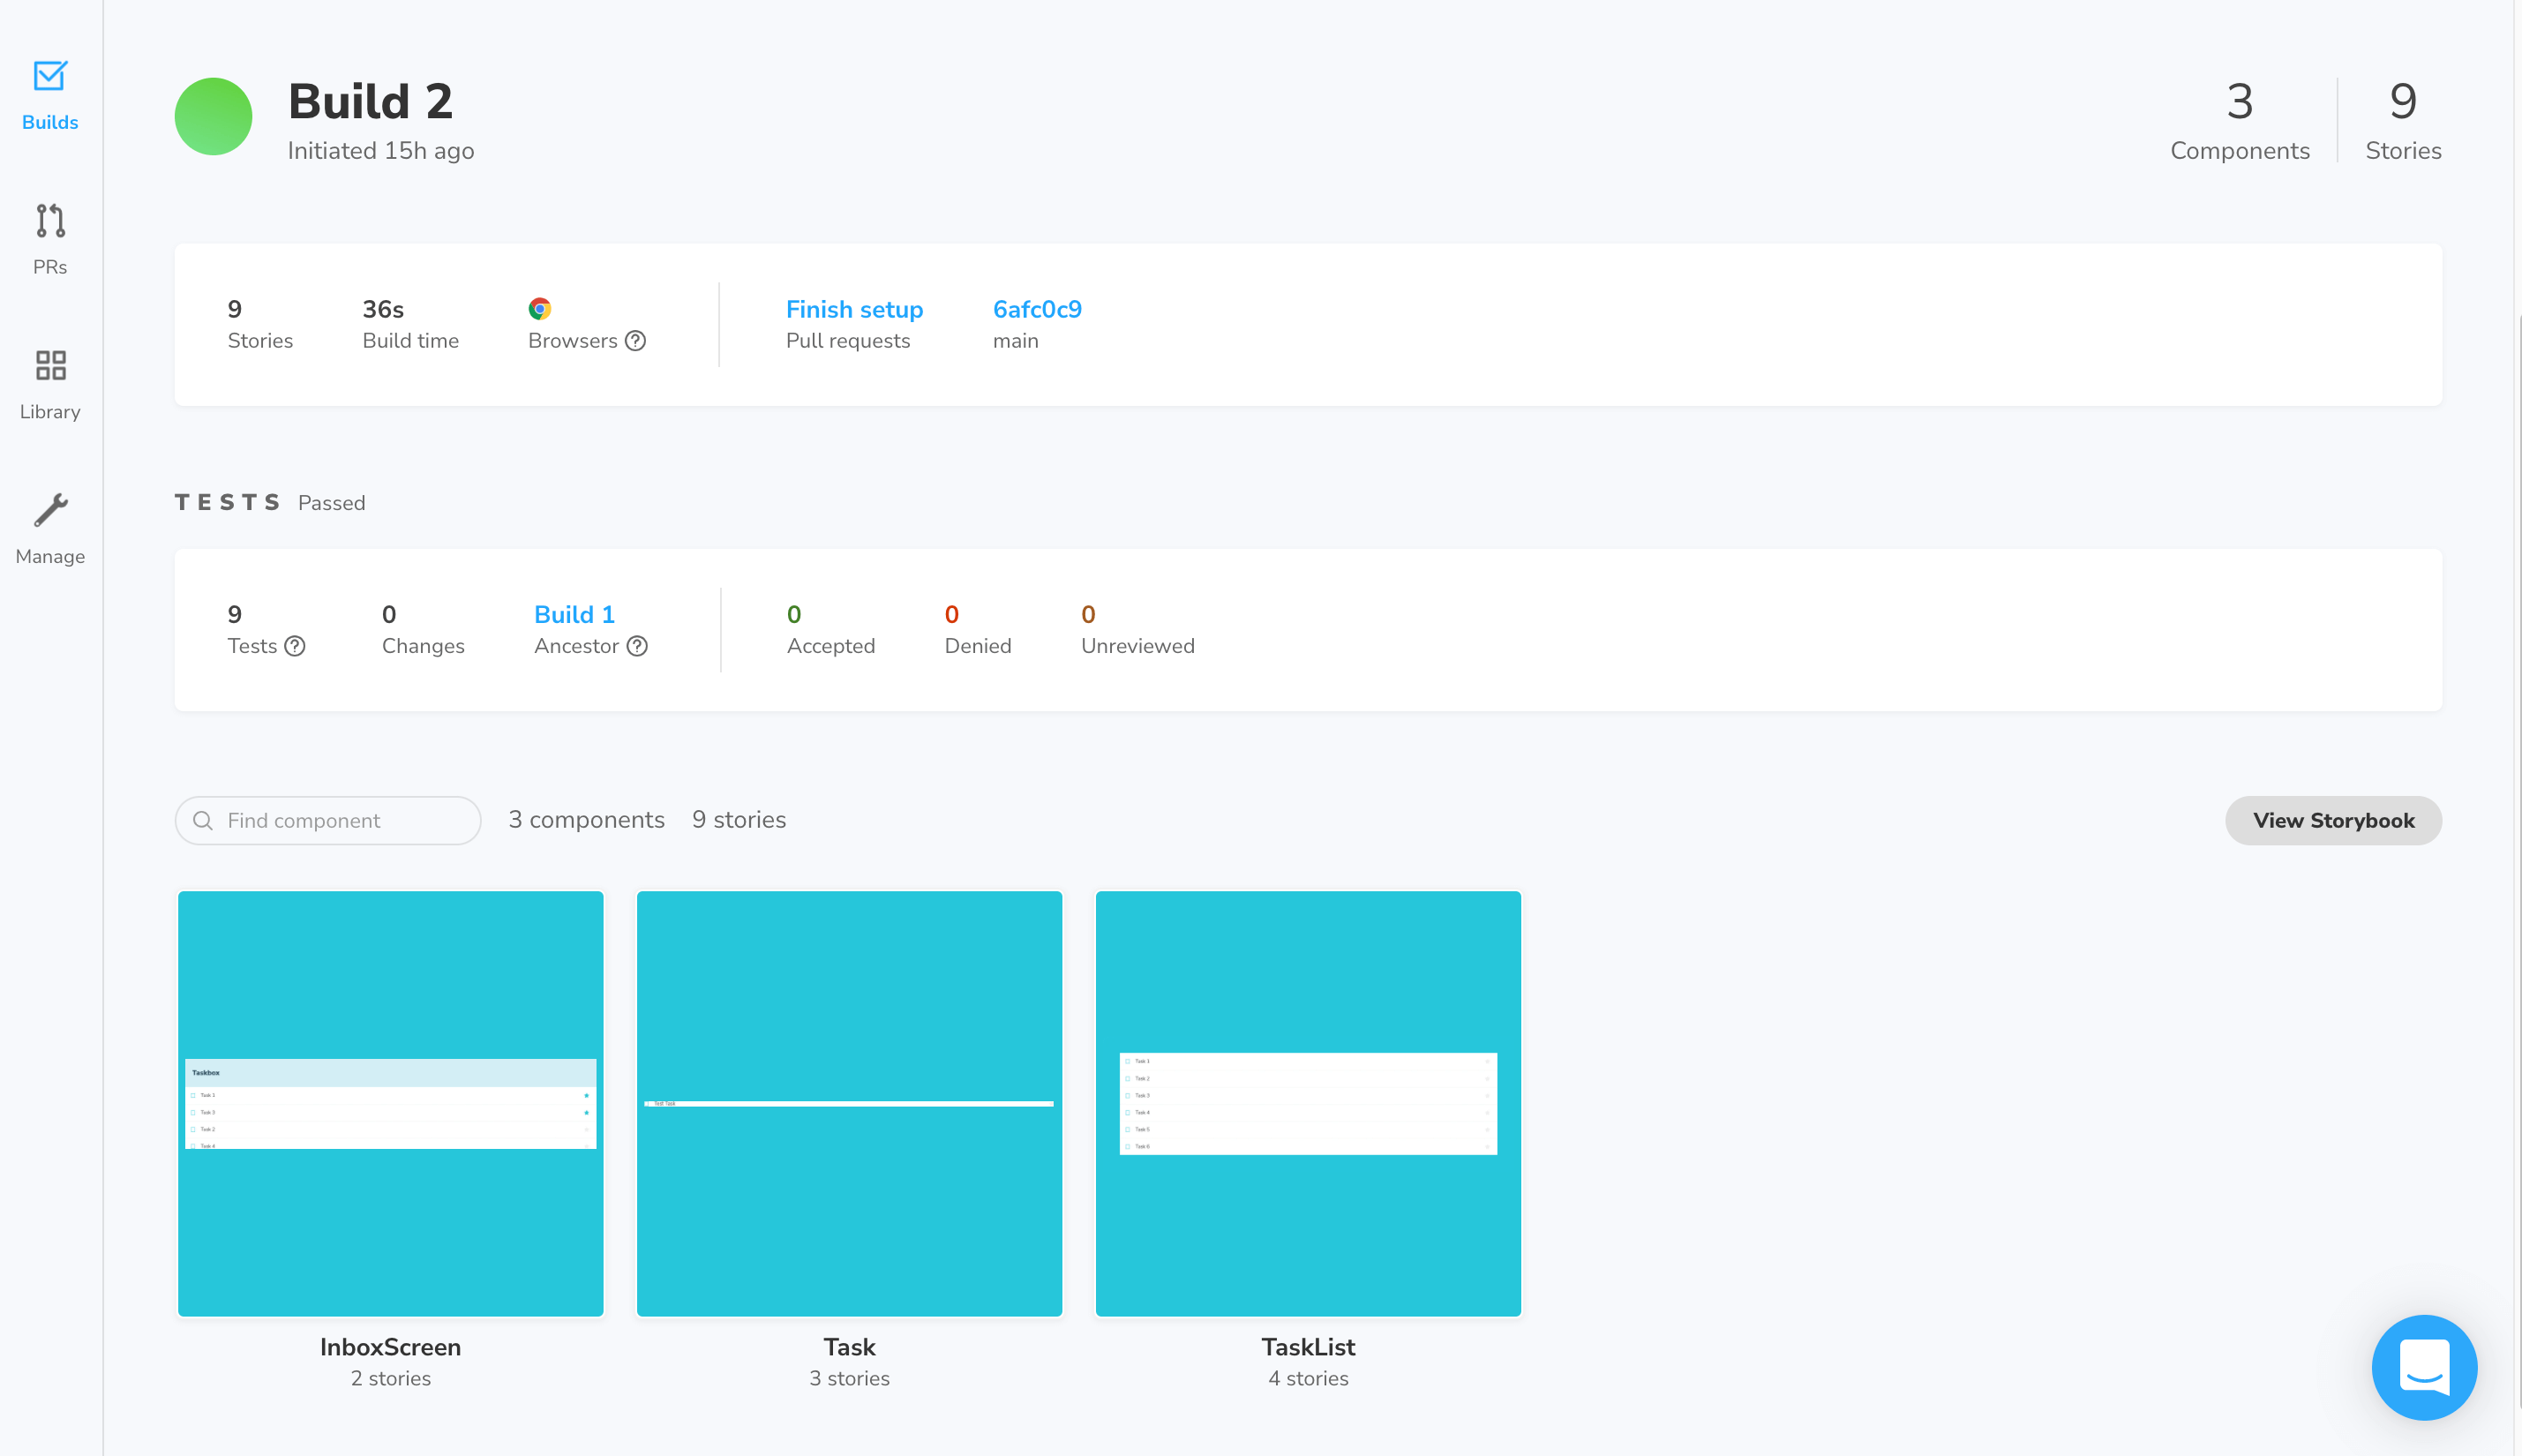Click the 3 Components header stat
The width and height of the screenshot is (2522, 1456).
point(2240,121)
